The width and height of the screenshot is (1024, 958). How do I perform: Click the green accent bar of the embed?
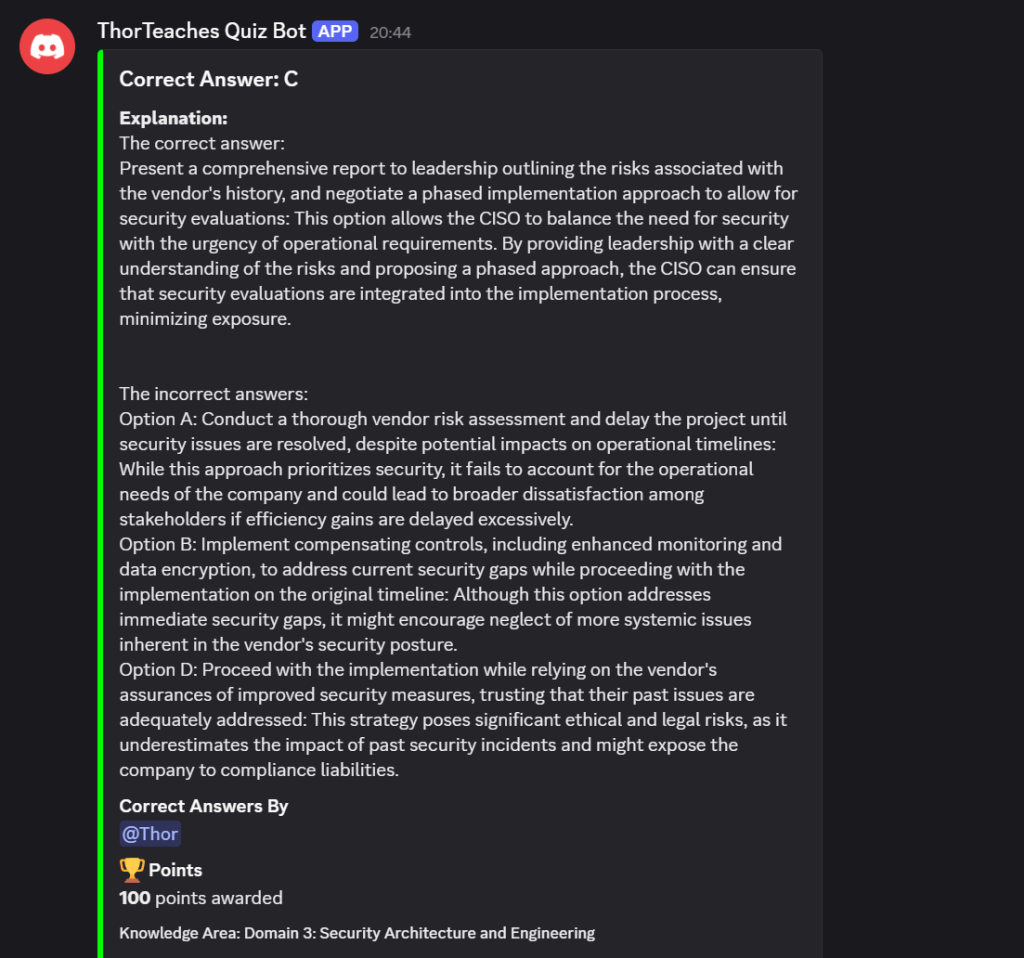[101, 500]
